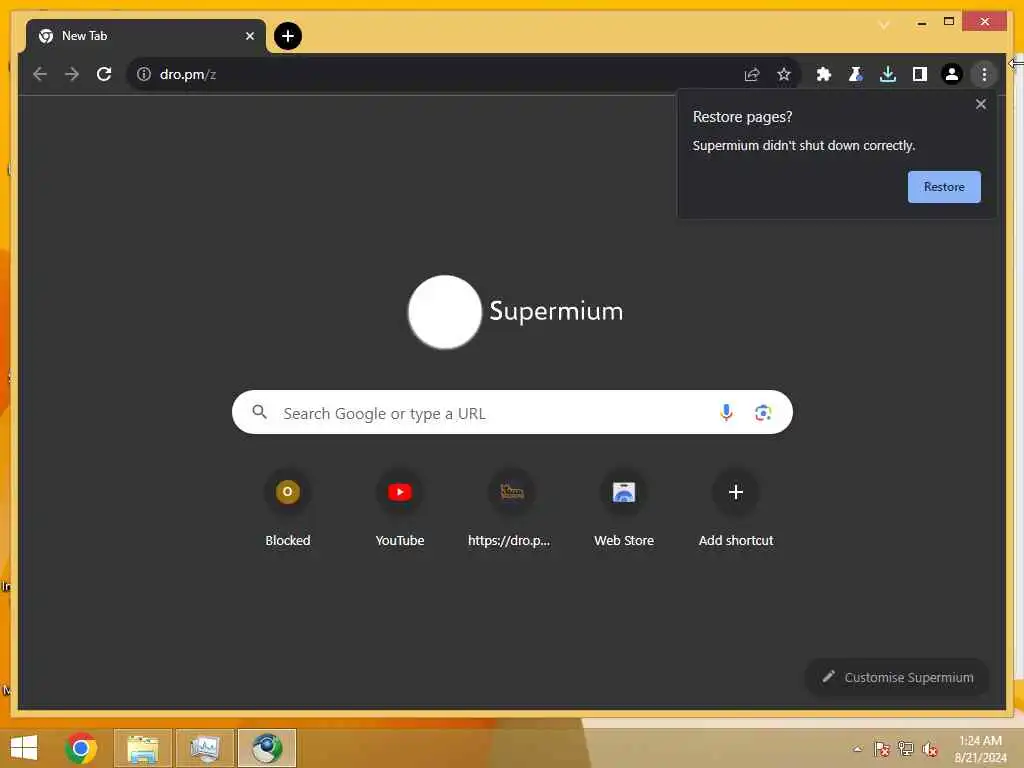Click Add shortcut plus tile

pyautogui.click(x=736, y=509)
